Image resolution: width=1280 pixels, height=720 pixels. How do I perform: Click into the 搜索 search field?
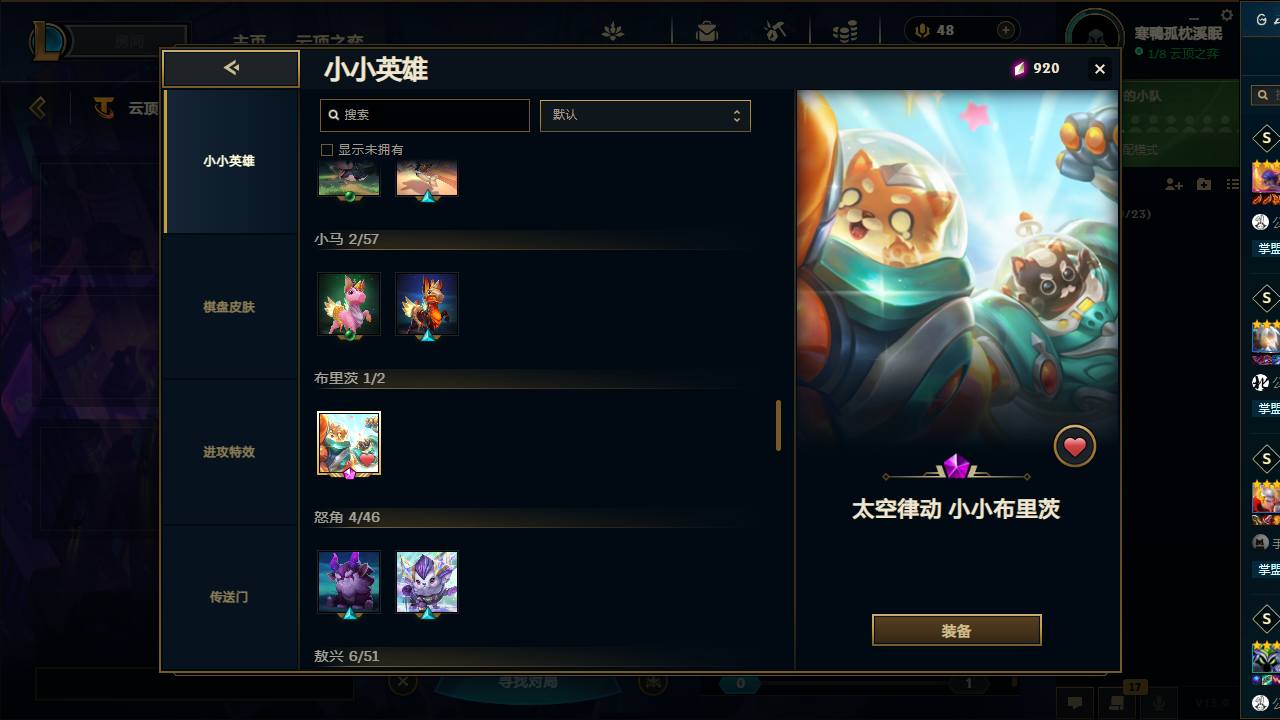point(425,115)
